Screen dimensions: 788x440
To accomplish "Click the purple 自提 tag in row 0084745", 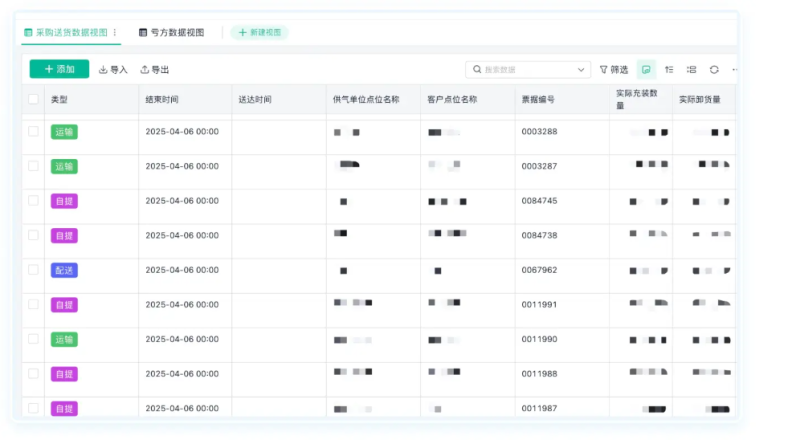I will pos(64,201).
